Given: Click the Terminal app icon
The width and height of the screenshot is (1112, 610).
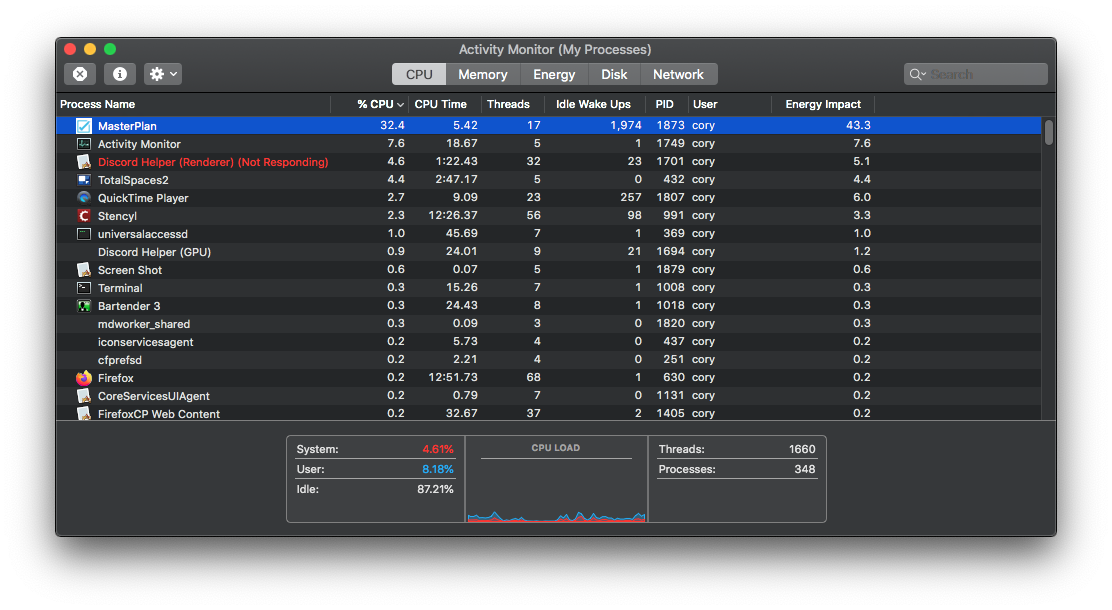Looking at the screenshot, I should tap(84, 288).
